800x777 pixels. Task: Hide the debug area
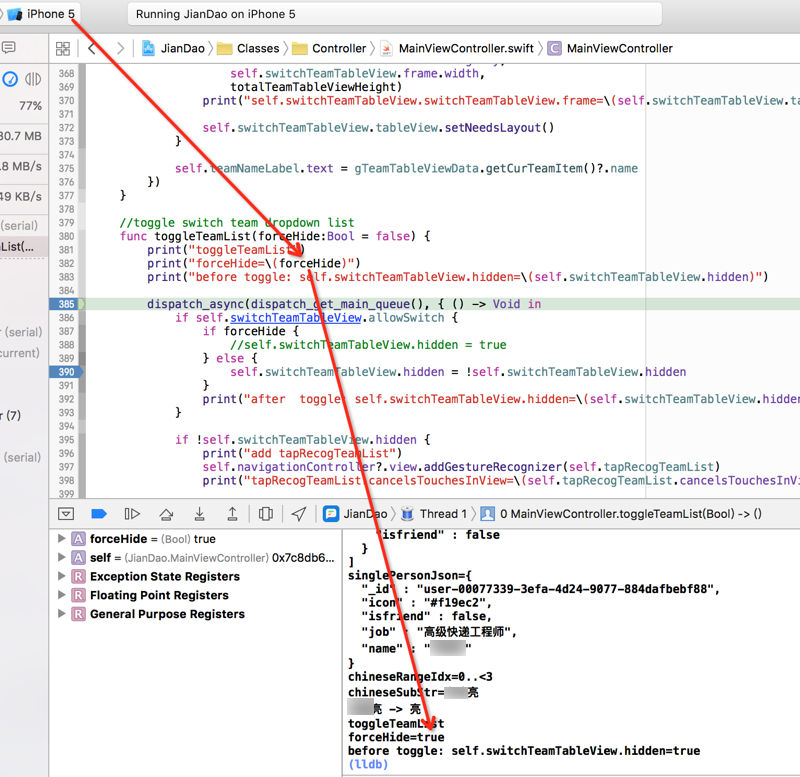coord(66,514)
